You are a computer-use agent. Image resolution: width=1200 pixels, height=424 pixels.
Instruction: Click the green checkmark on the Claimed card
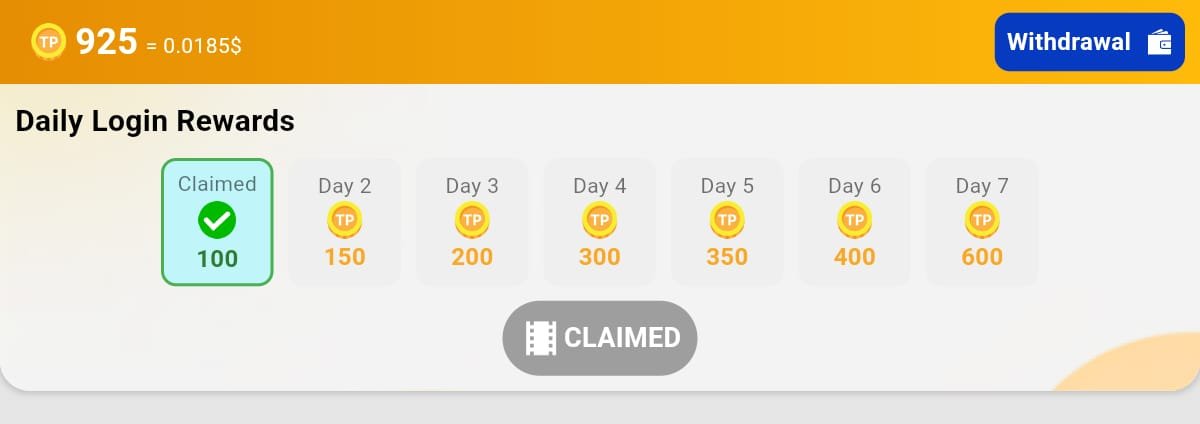tap(217, 220)
